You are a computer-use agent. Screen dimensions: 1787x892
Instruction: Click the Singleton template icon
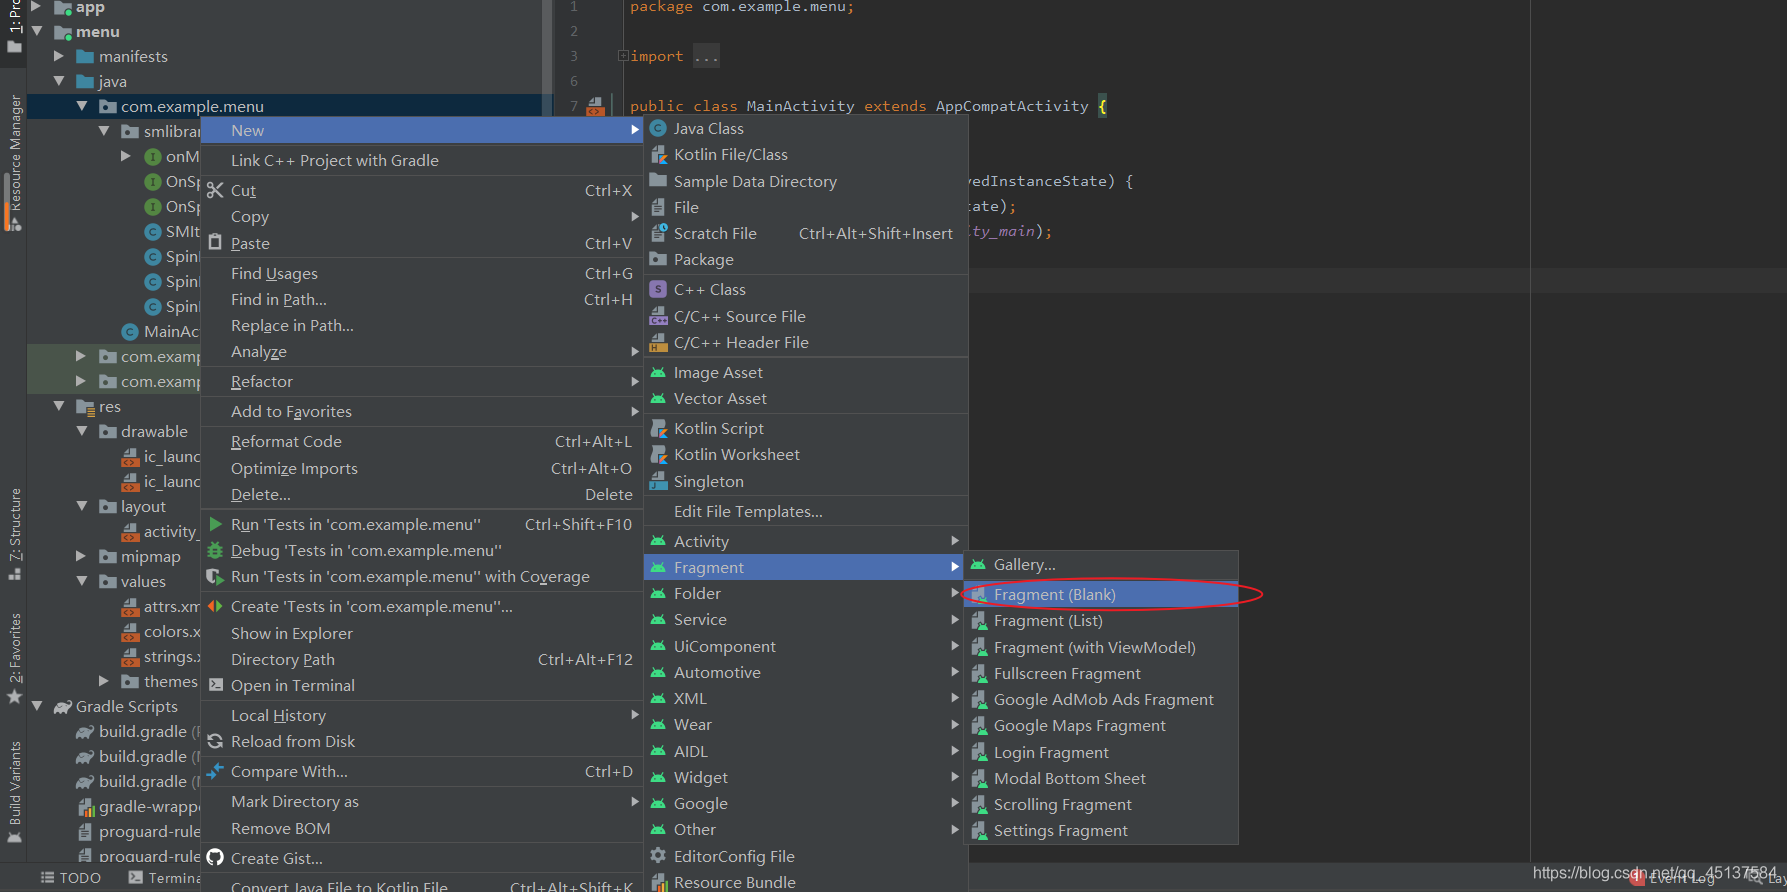(658, 481)
